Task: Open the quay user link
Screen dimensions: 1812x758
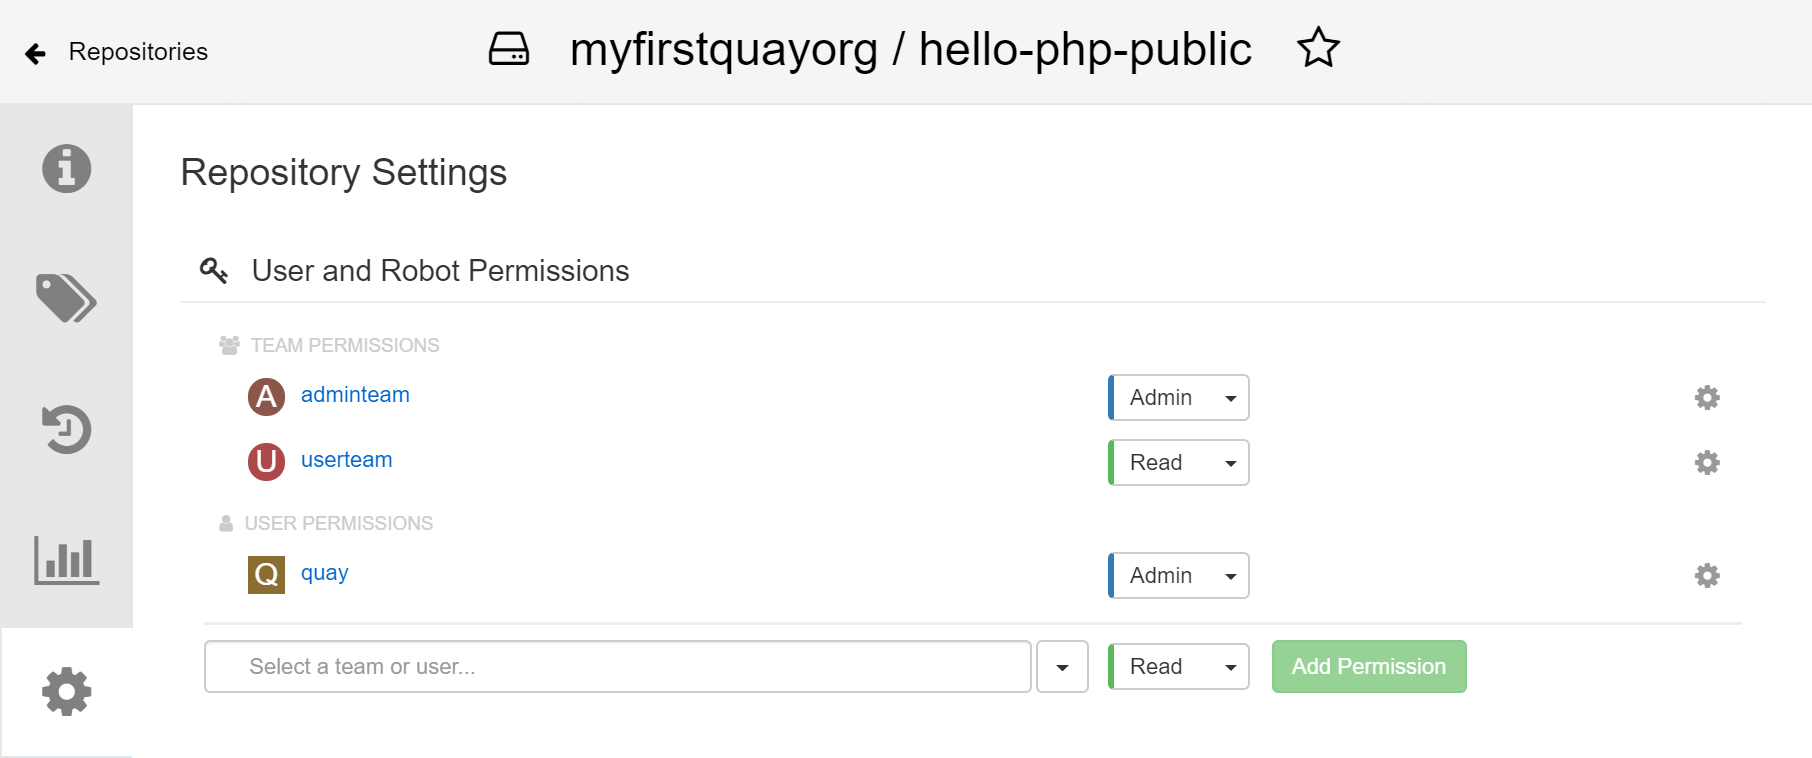Action: pyautogui.click(x=324, y=573)
